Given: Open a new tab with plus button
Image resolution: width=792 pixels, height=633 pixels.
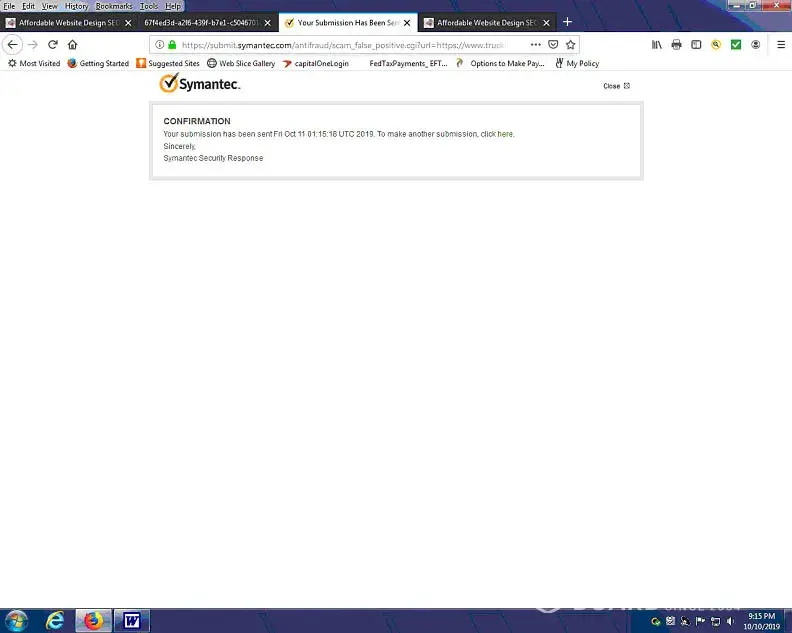Looking at the screenshot, I should pyautogui.click(x=567, y=22).
